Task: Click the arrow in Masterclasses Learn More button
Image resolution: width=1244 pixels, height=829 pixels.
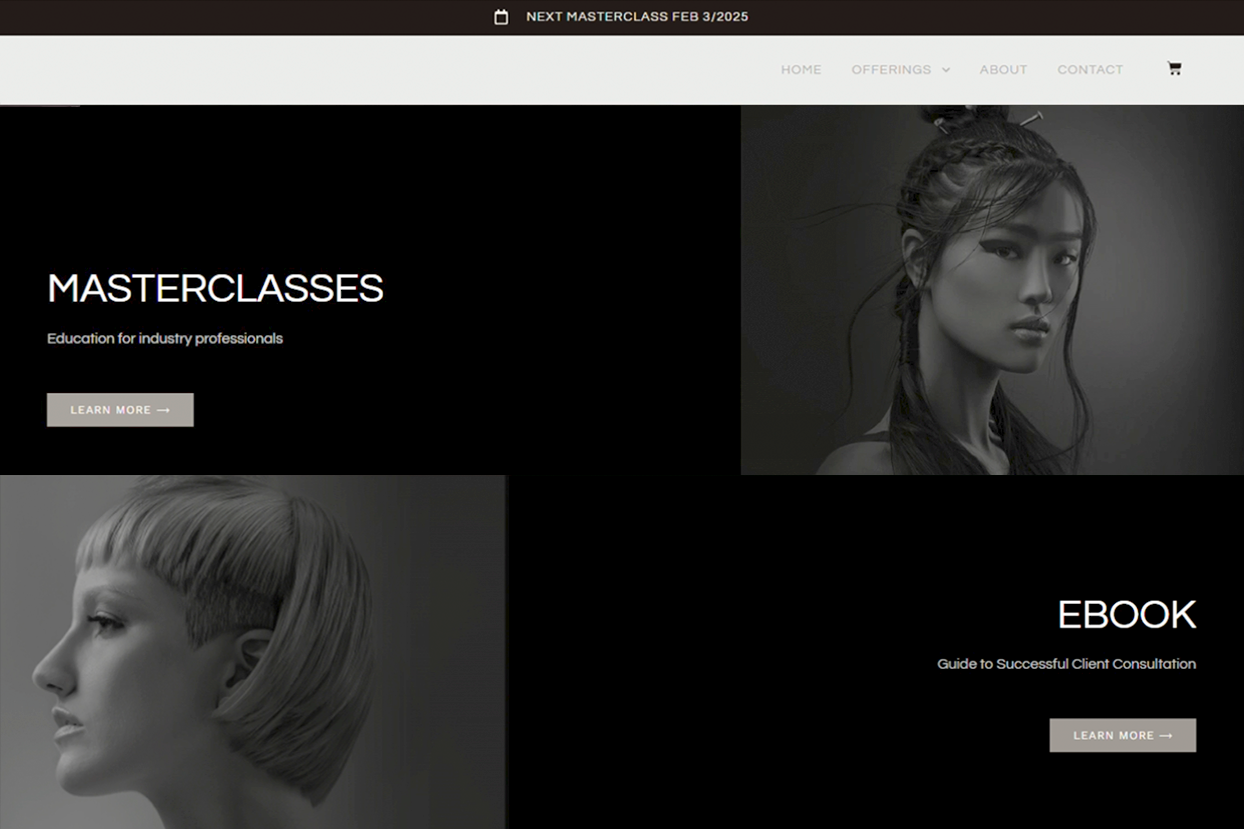Action: pos(164,410)
